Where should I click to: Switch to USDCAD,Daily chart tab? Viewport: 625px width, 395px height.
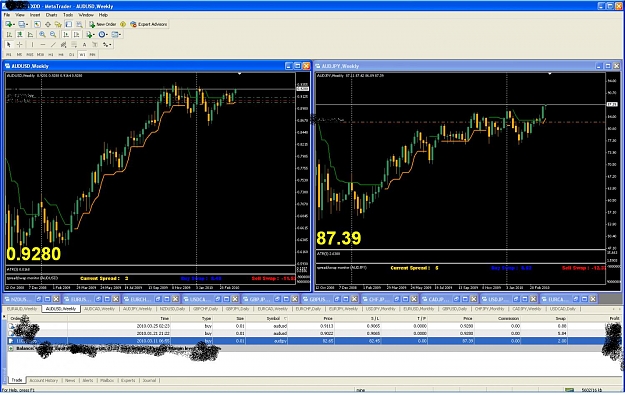[x=563, y=309]
